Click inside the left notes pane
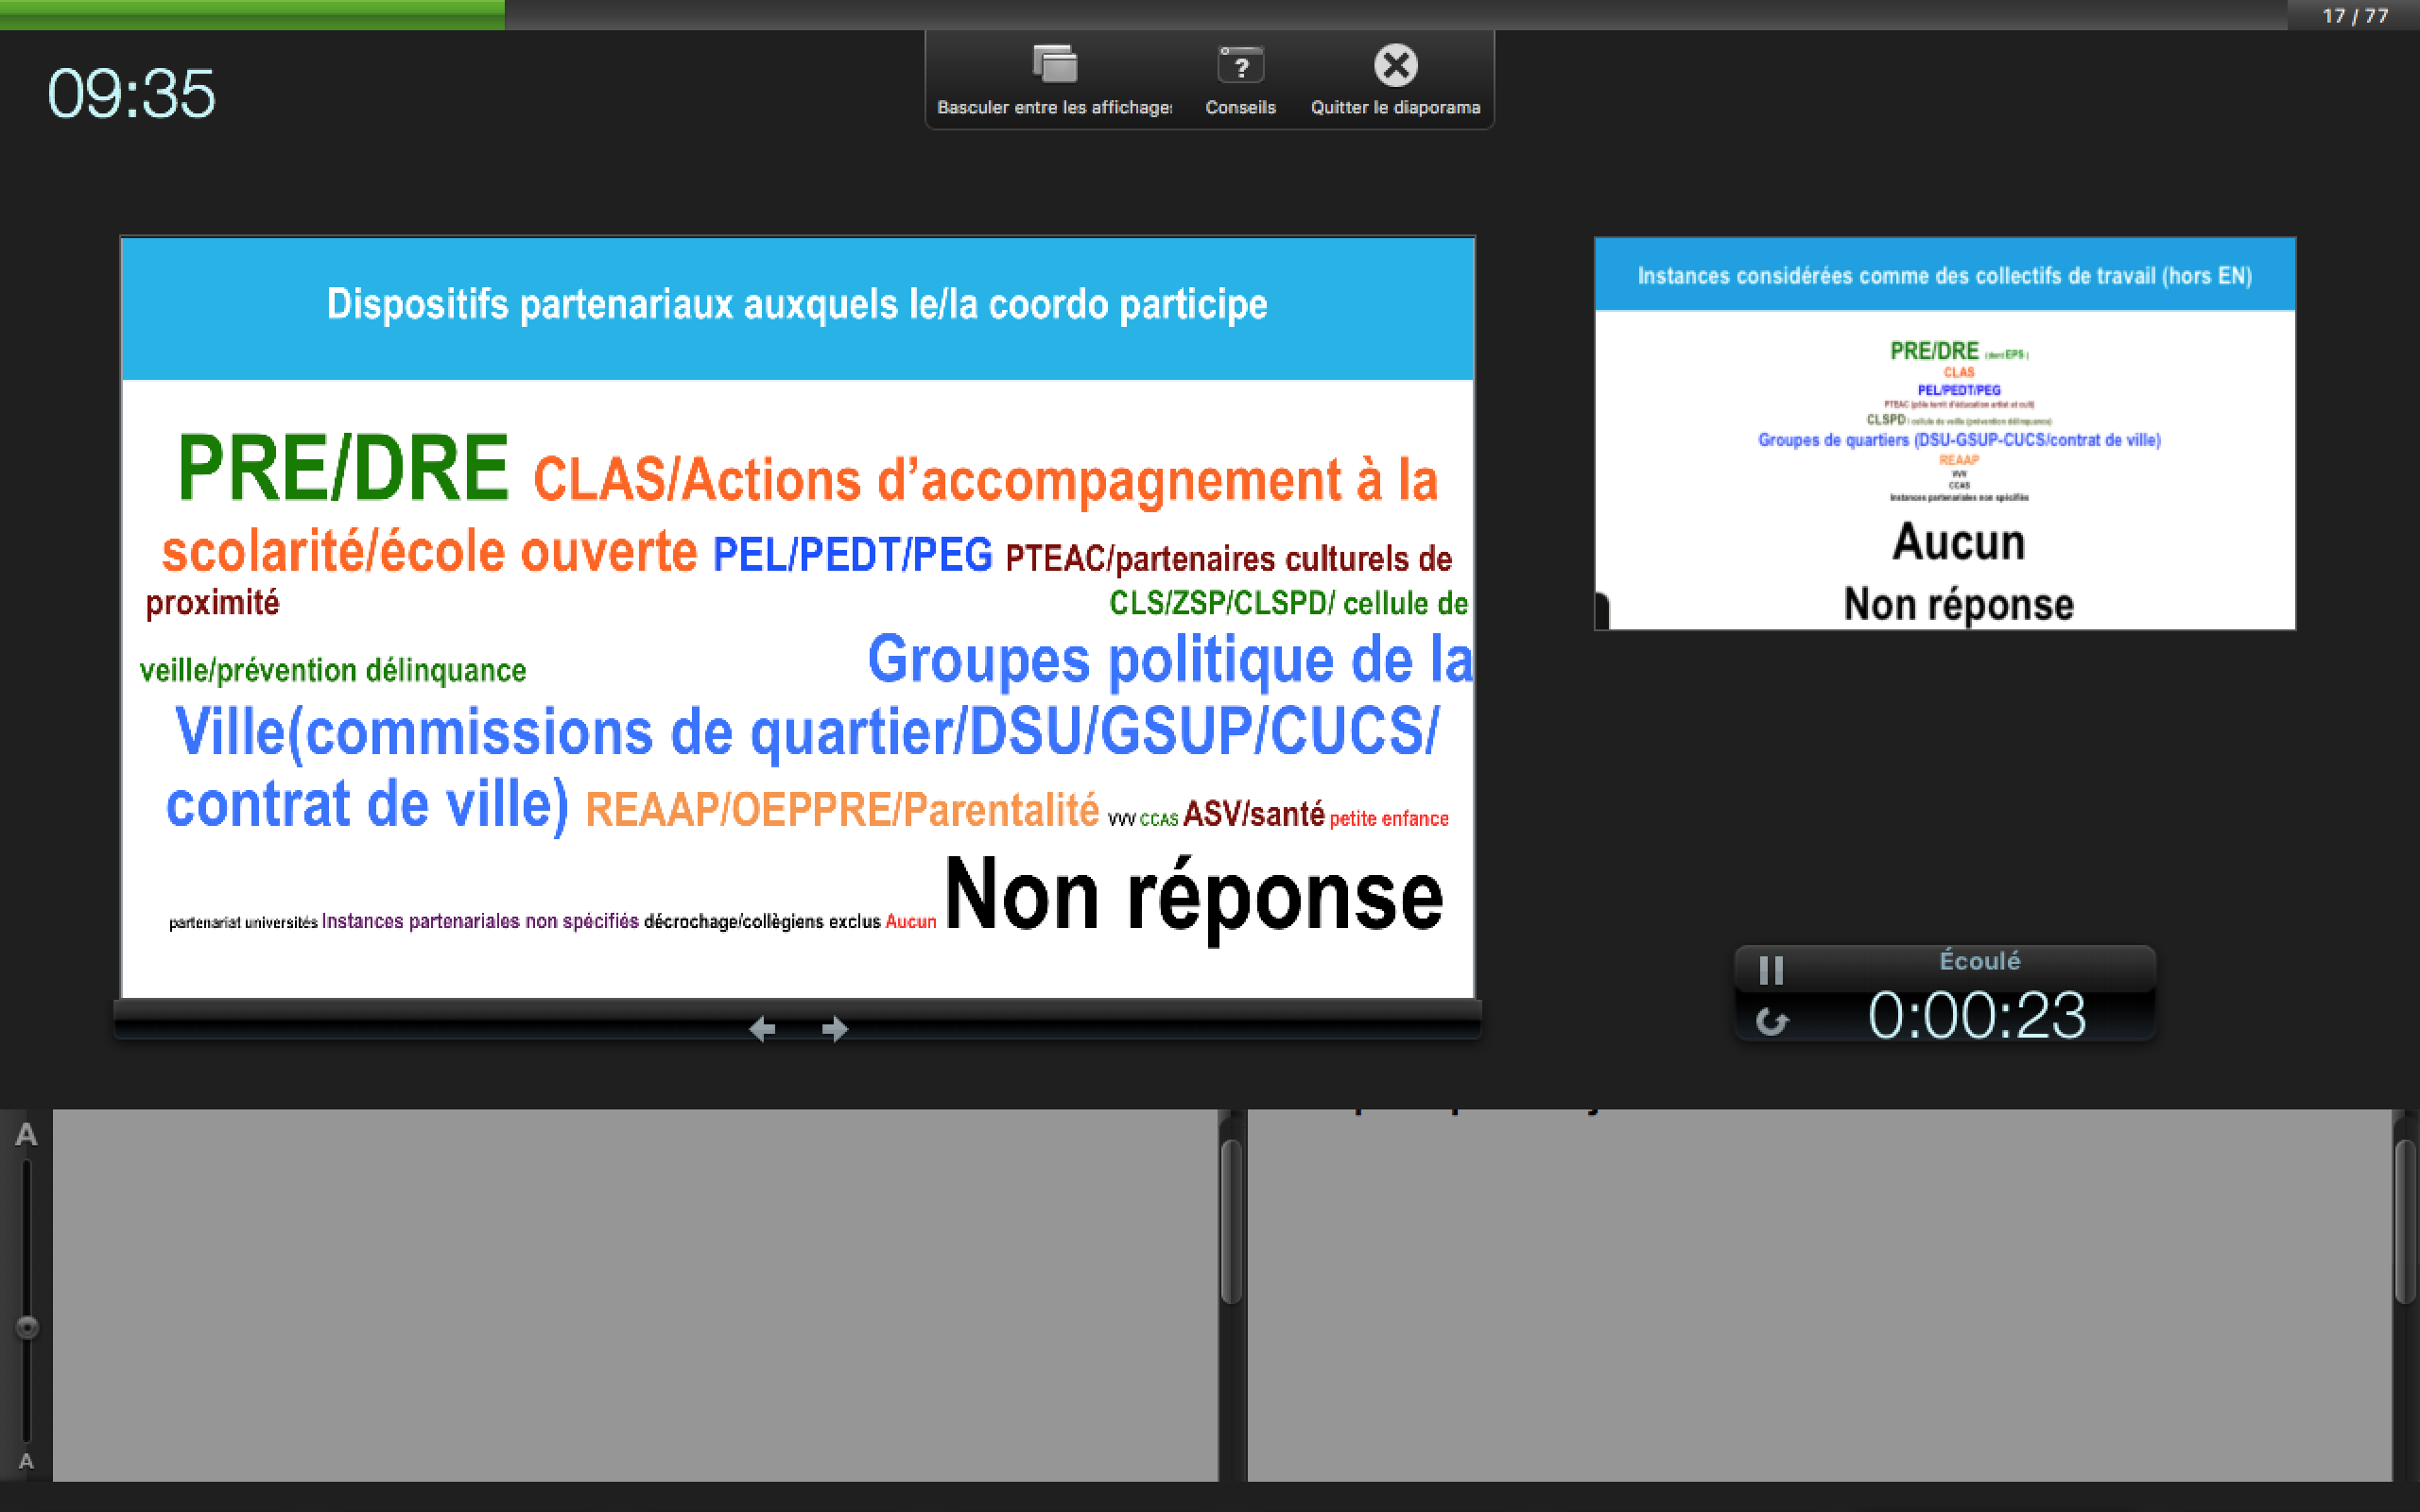 [x=635, y=1295]
